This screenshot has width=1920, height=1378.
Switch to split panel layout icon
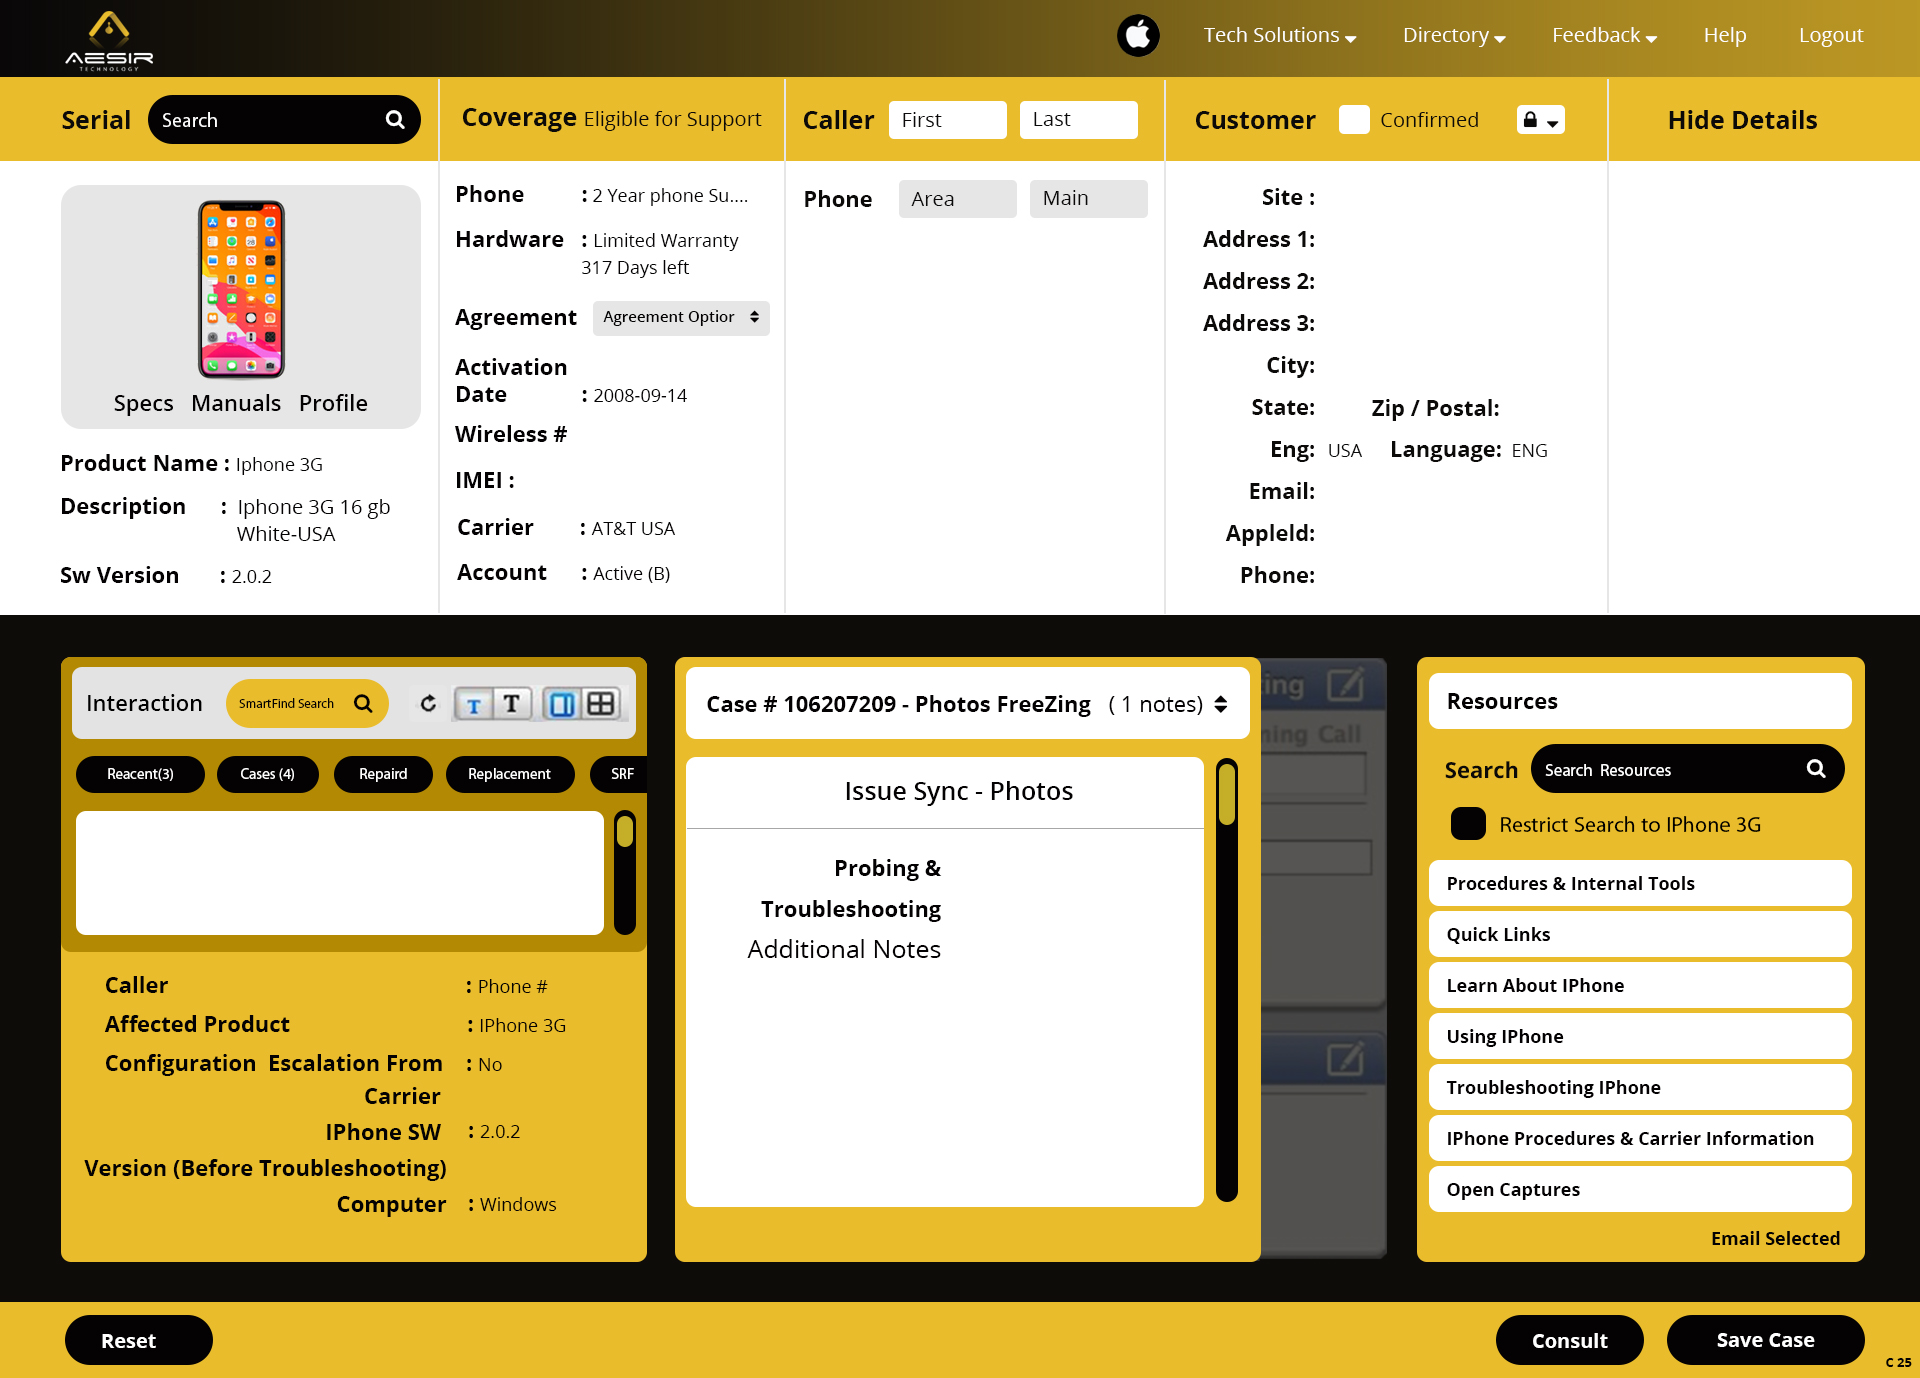click(x=562, y=704)
